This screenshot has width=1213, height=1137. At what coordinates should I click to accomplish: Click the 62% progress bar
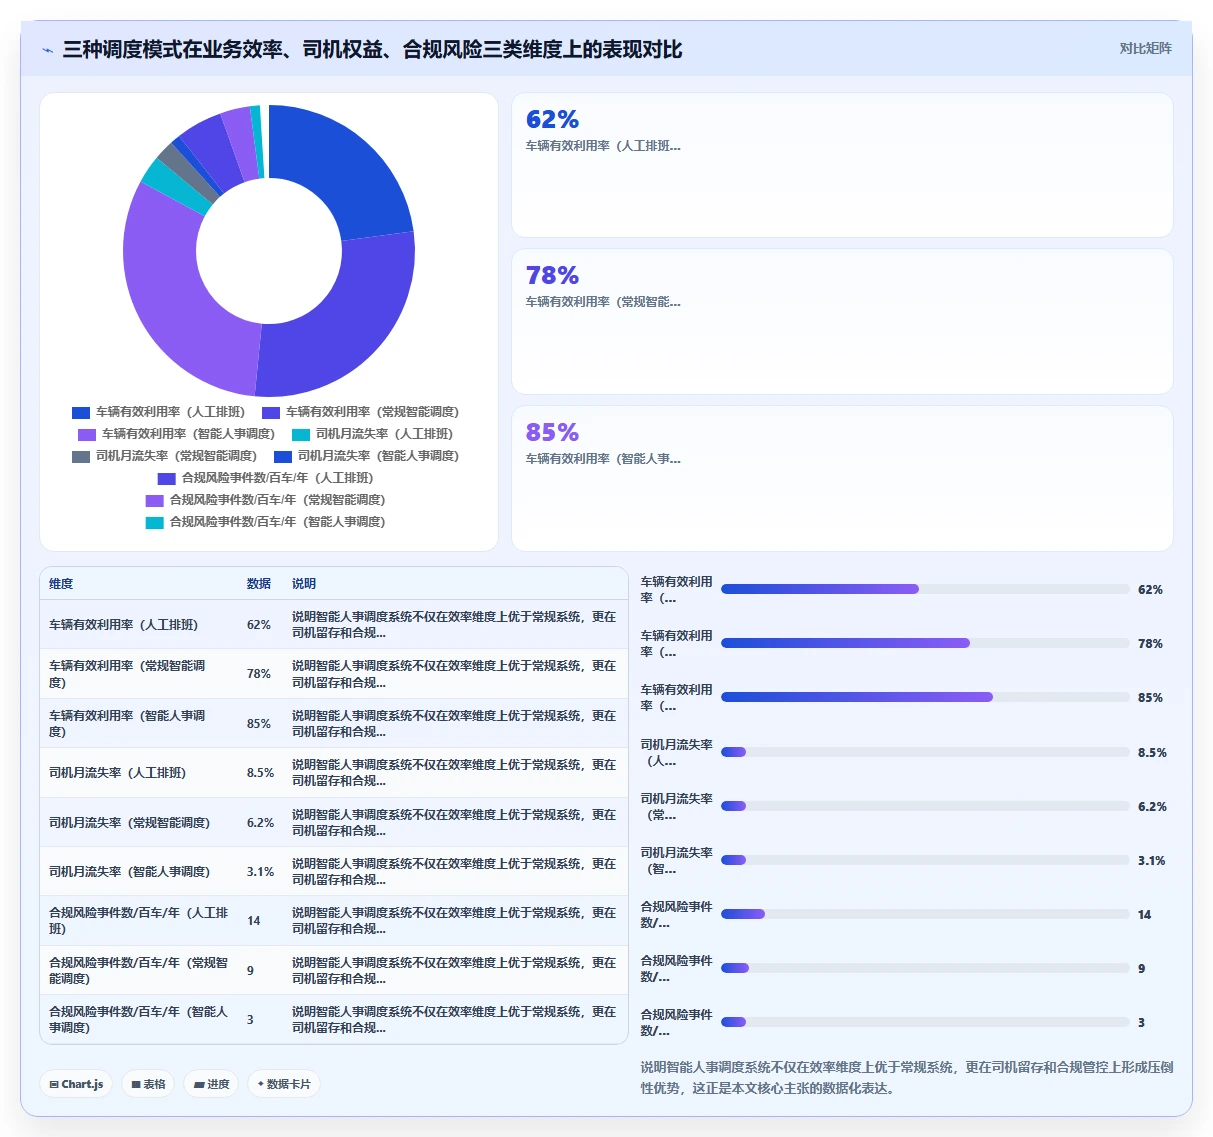(x=925, y=589)
